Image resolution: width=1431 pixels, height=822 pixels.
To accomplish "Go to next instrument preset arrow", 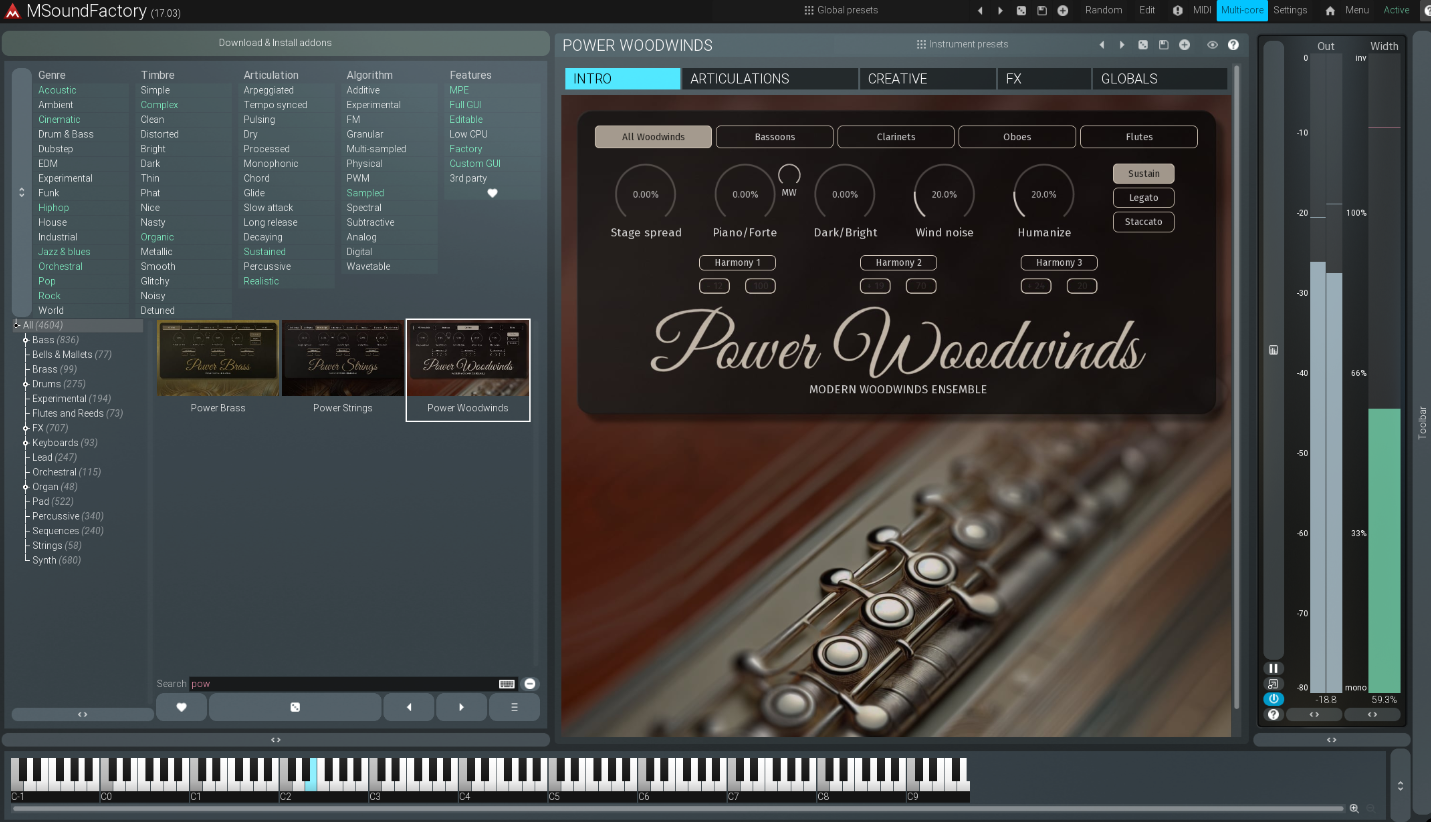I will click(x=1122, y=45).
